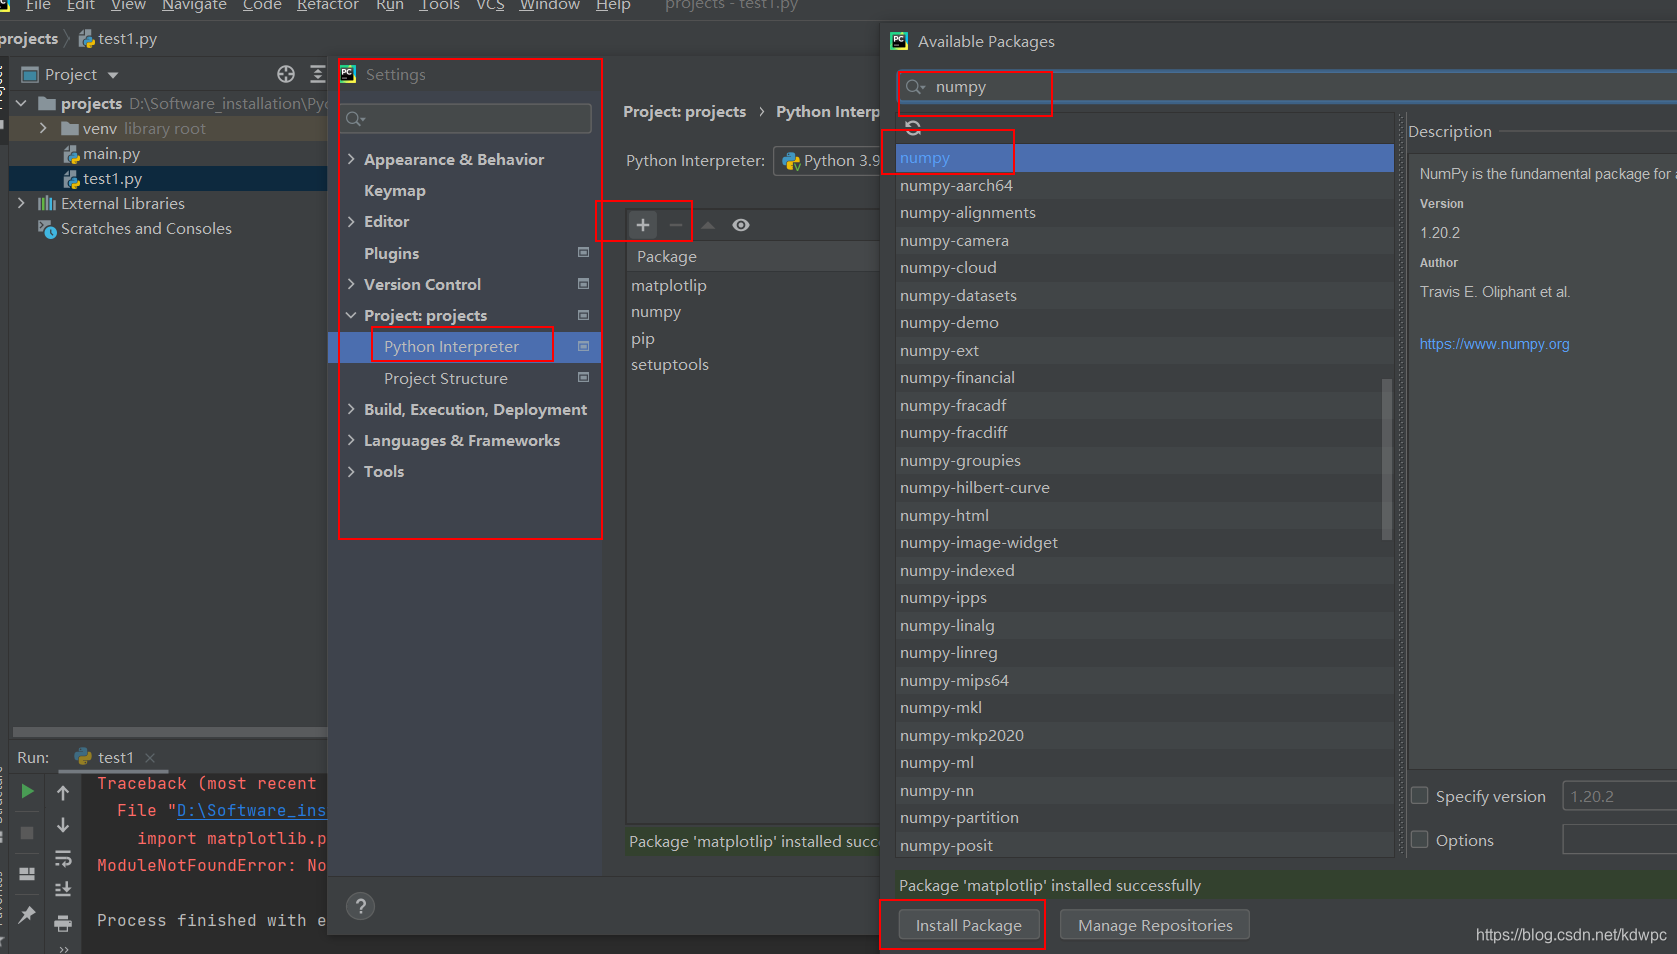Screen dimensions: 1677x954
Task: Open the help question mark in Settings
Action: [x=360, y=906]
